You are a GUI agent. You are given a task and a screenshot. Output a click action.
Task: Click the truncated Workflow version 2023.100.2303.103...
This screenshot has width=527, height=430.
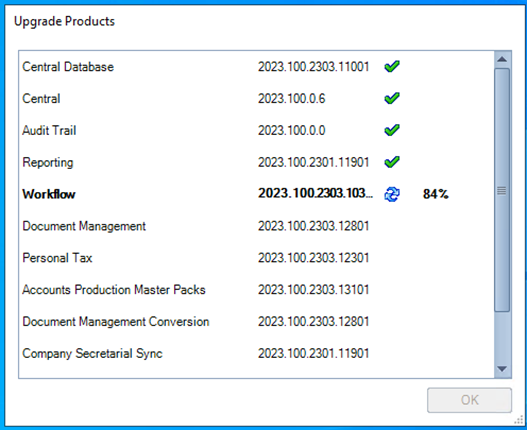pos(315,193)
